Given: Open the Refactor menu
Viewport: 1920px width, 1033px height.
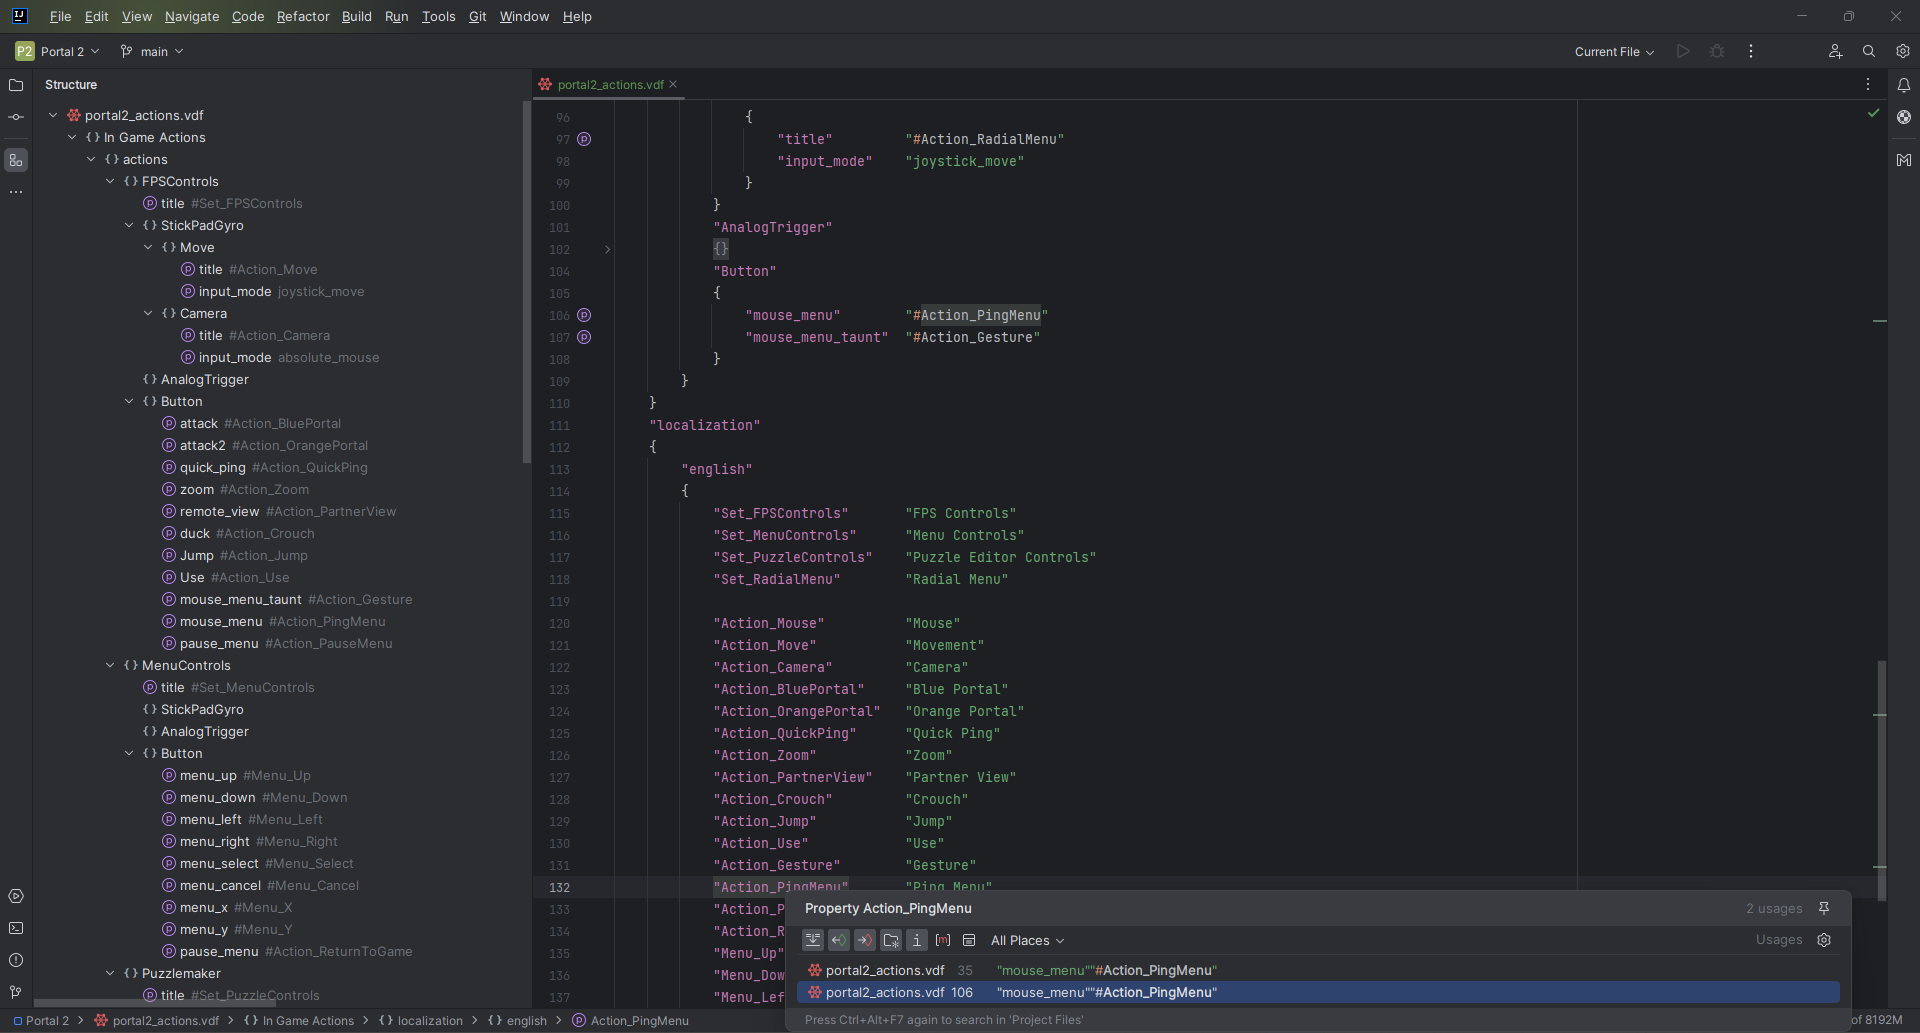Looking at the screenshot, I should coord(303,16).
